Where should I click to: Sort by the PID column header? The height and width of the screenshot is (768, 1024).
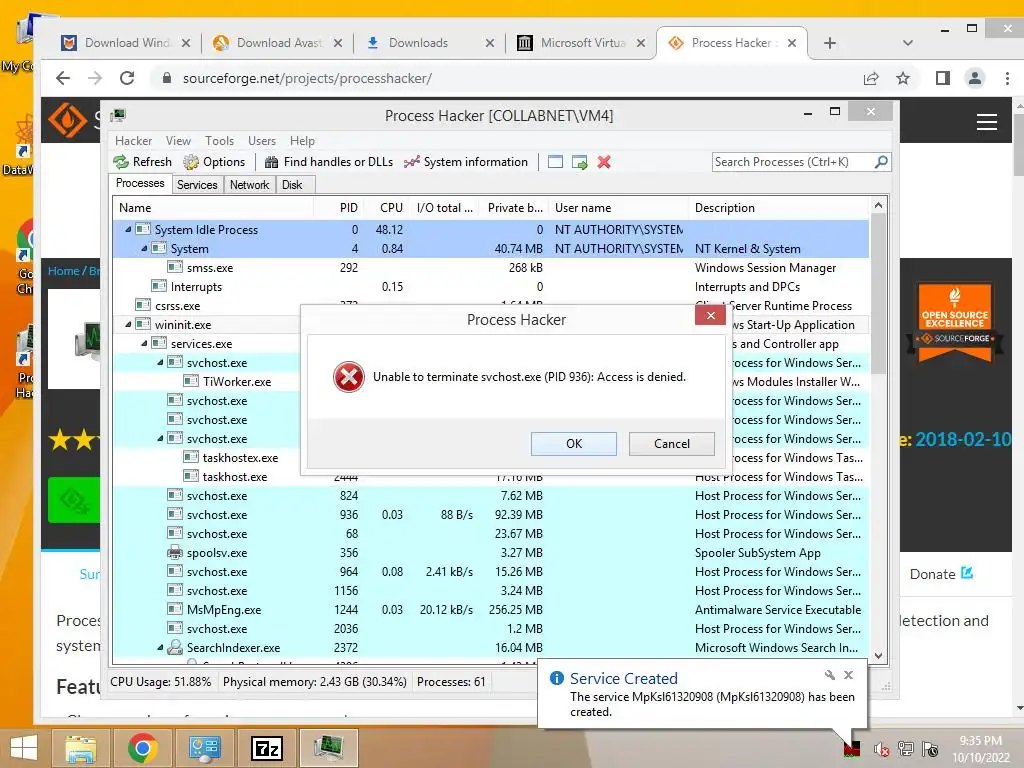click(338, 208)
